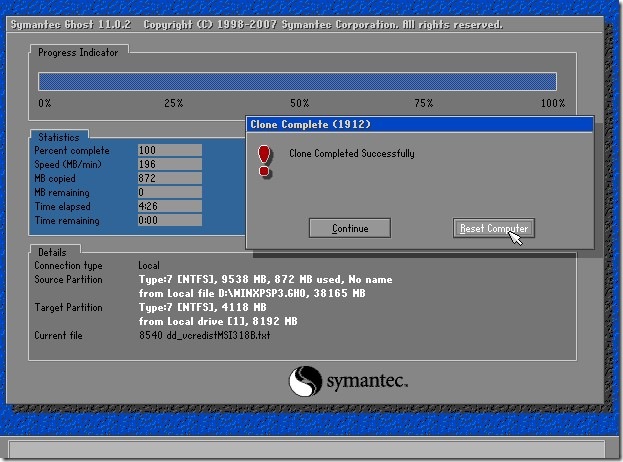Click the MB remaining value 0
Screen dimensions: 623x462
point(170,192)
